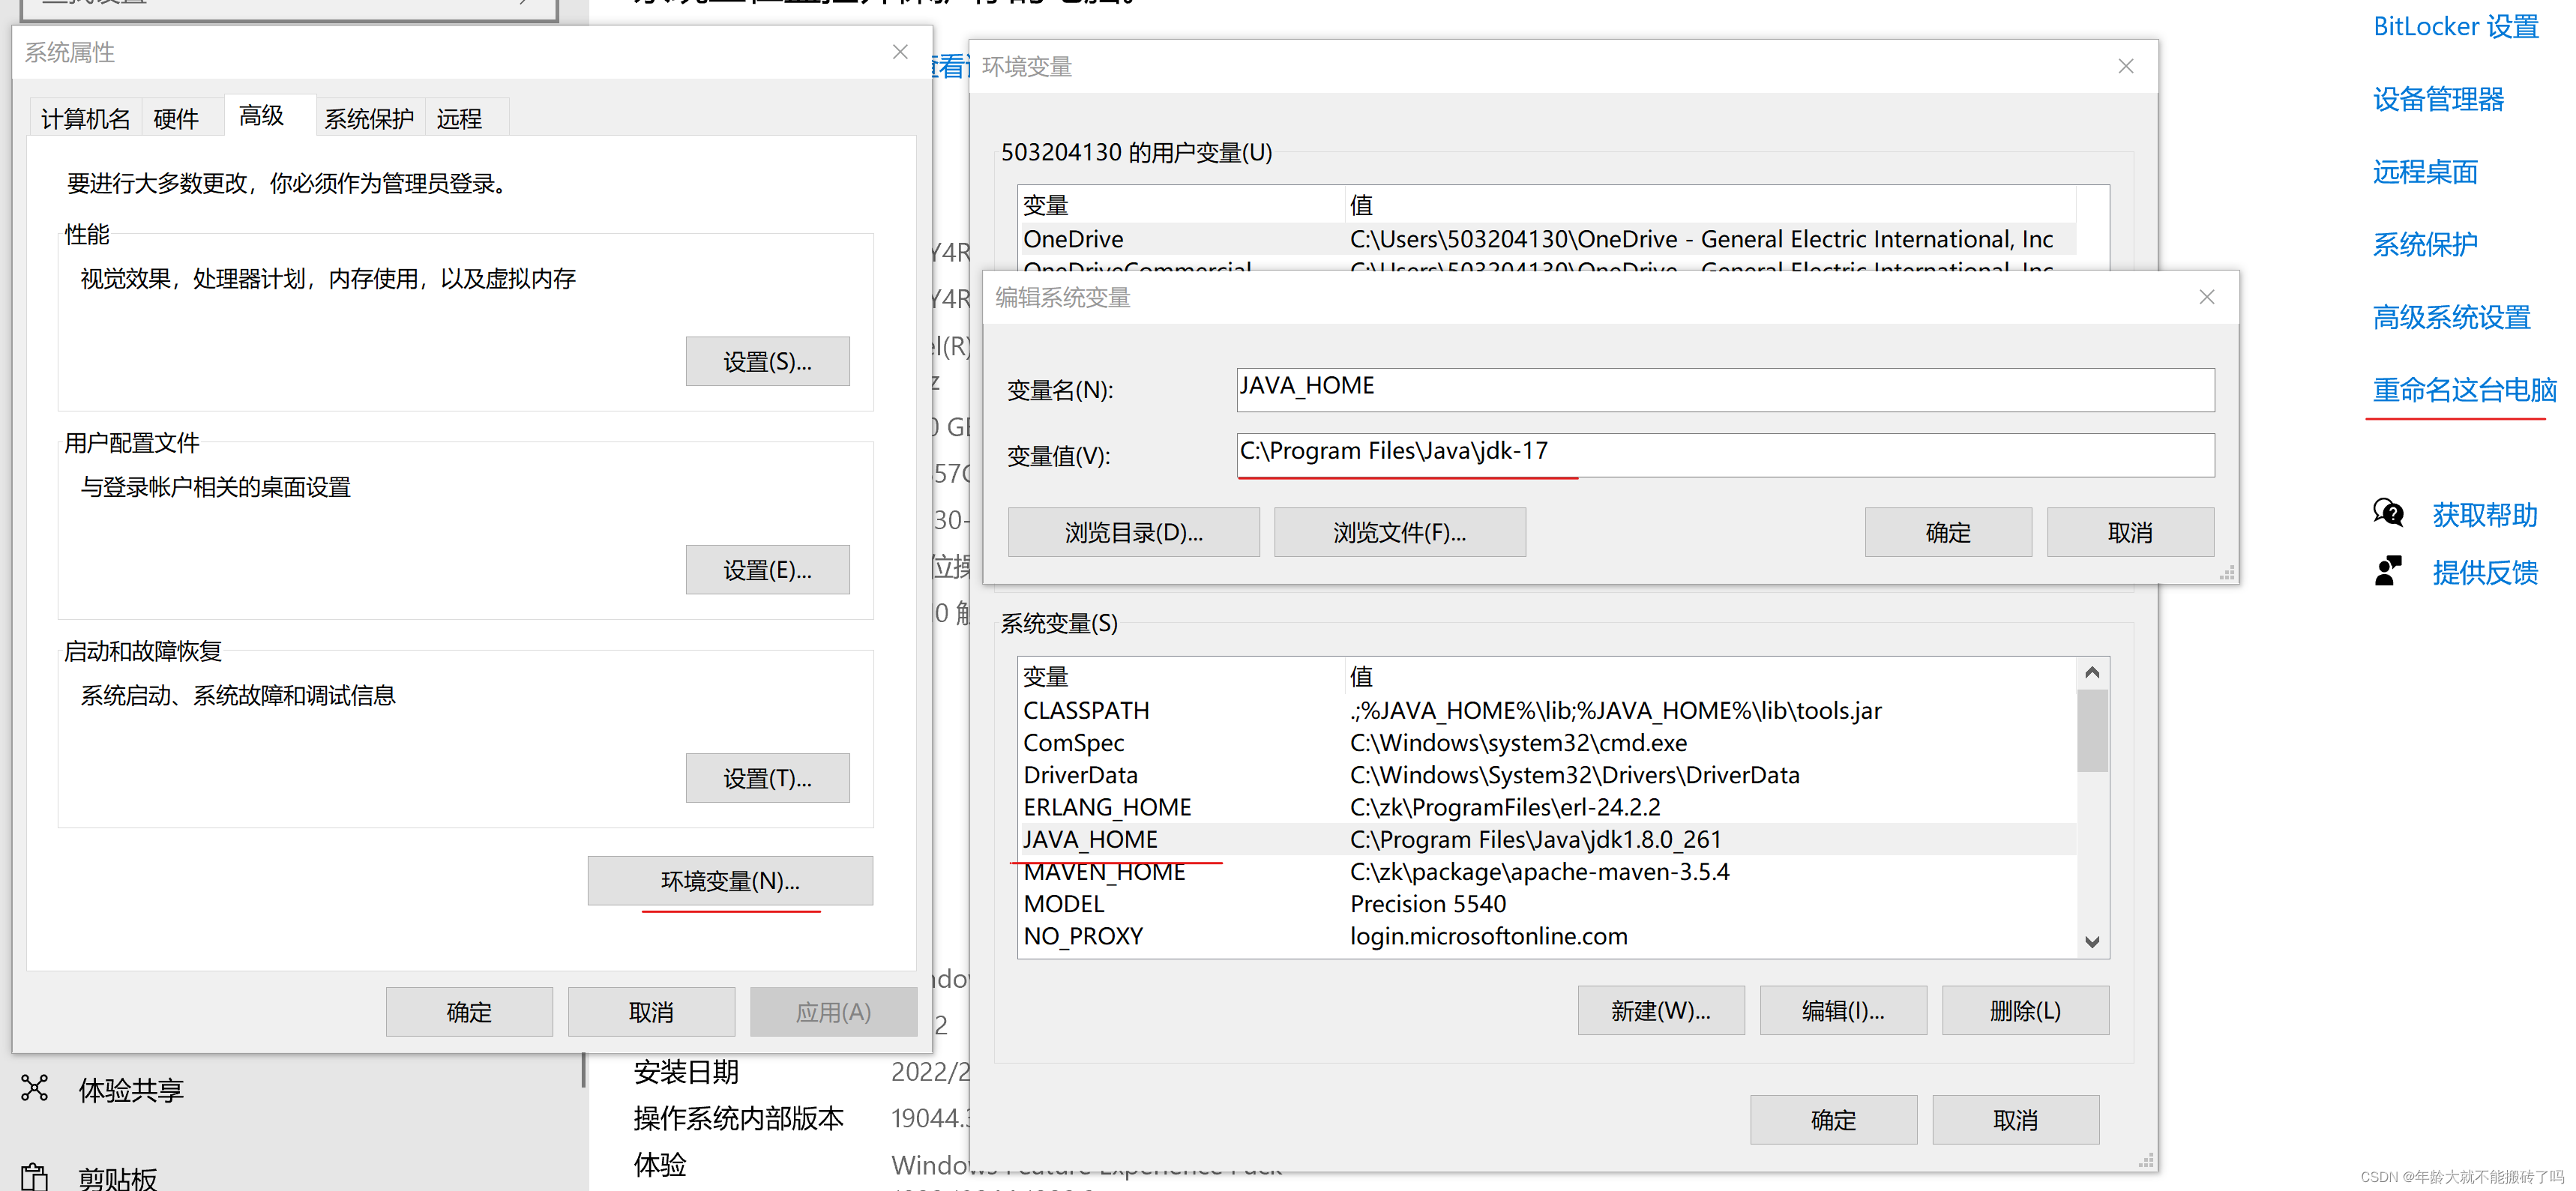The height and width of the screenshot is (1191, 2576).
Task: Click 重命名这台电脑 link
Action: (2464, 389)
